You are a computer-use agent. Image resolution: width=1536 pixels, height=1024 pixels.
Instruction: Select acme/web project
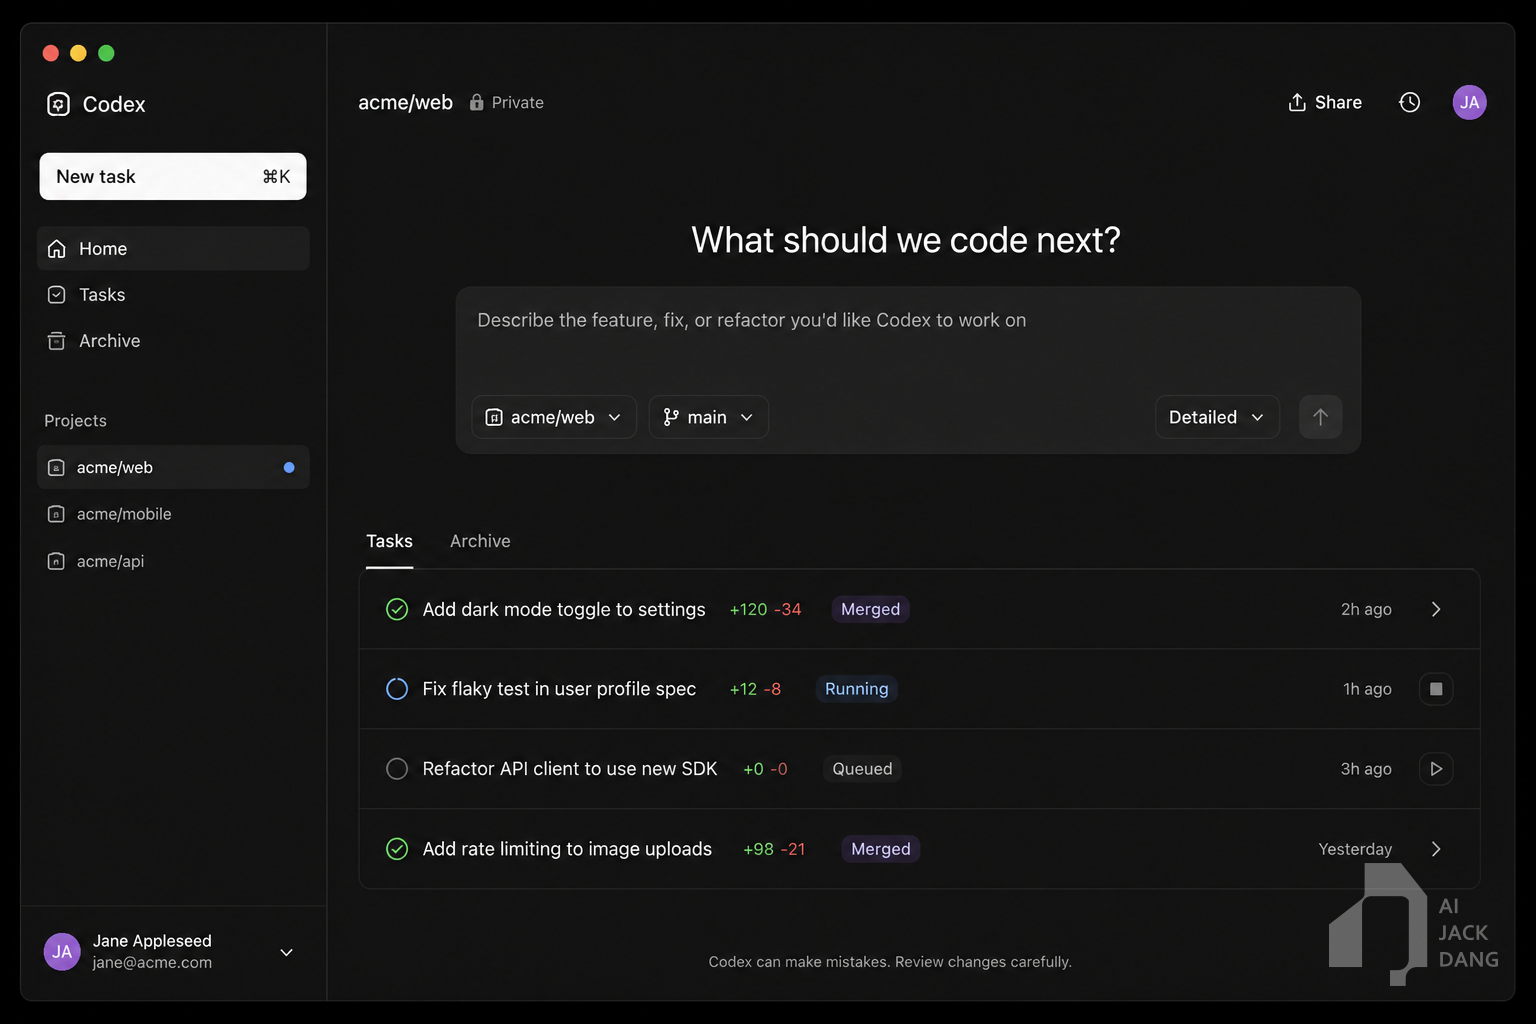(173, 467)
